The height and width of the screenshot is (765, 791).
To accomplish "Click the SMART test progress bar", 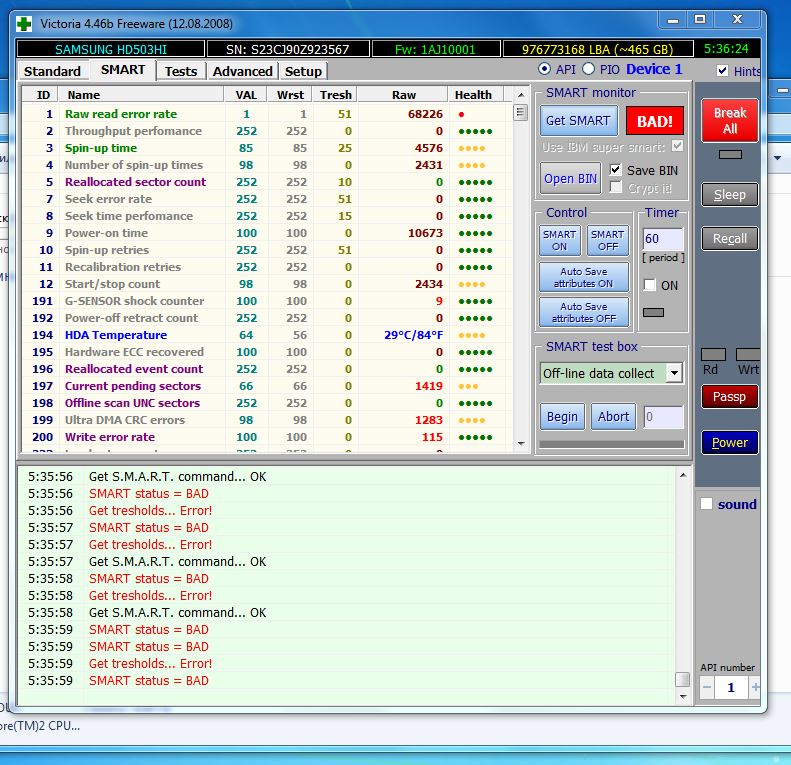I will tap(611, 443).
